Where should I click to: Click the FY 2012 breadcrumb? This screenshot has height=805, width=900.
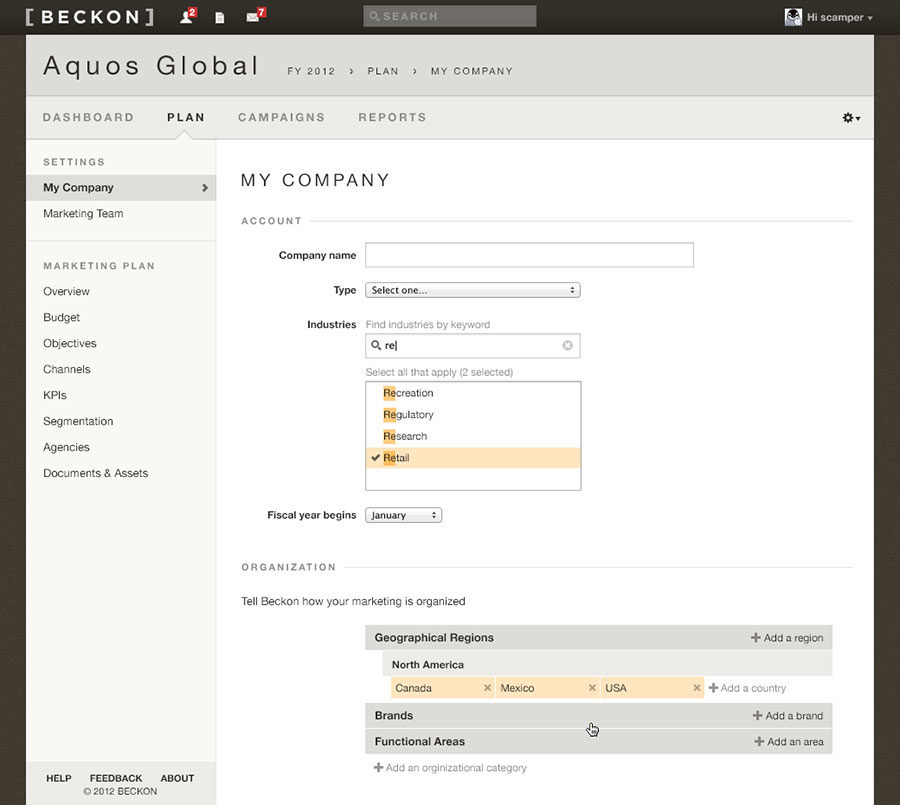(311, 71)
